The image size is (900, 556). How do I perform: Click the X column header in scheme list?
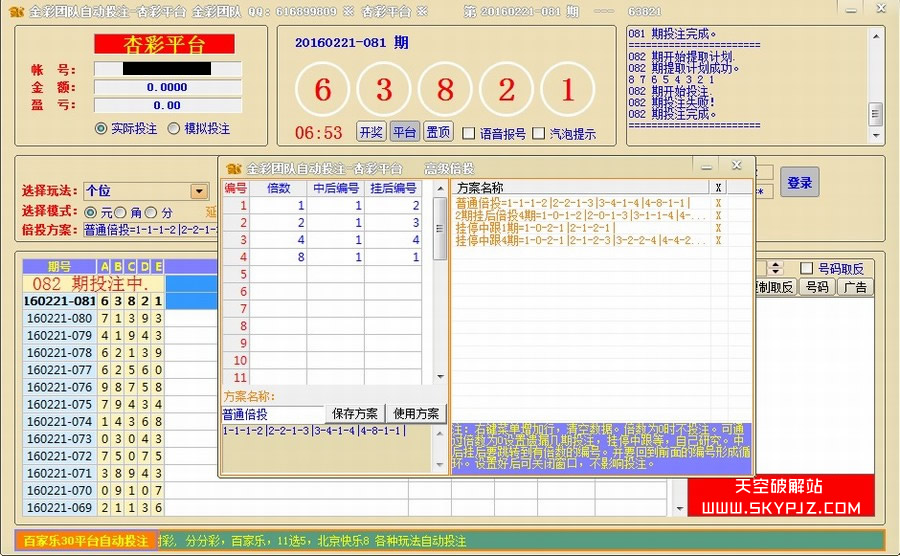(x=717, y=188)
